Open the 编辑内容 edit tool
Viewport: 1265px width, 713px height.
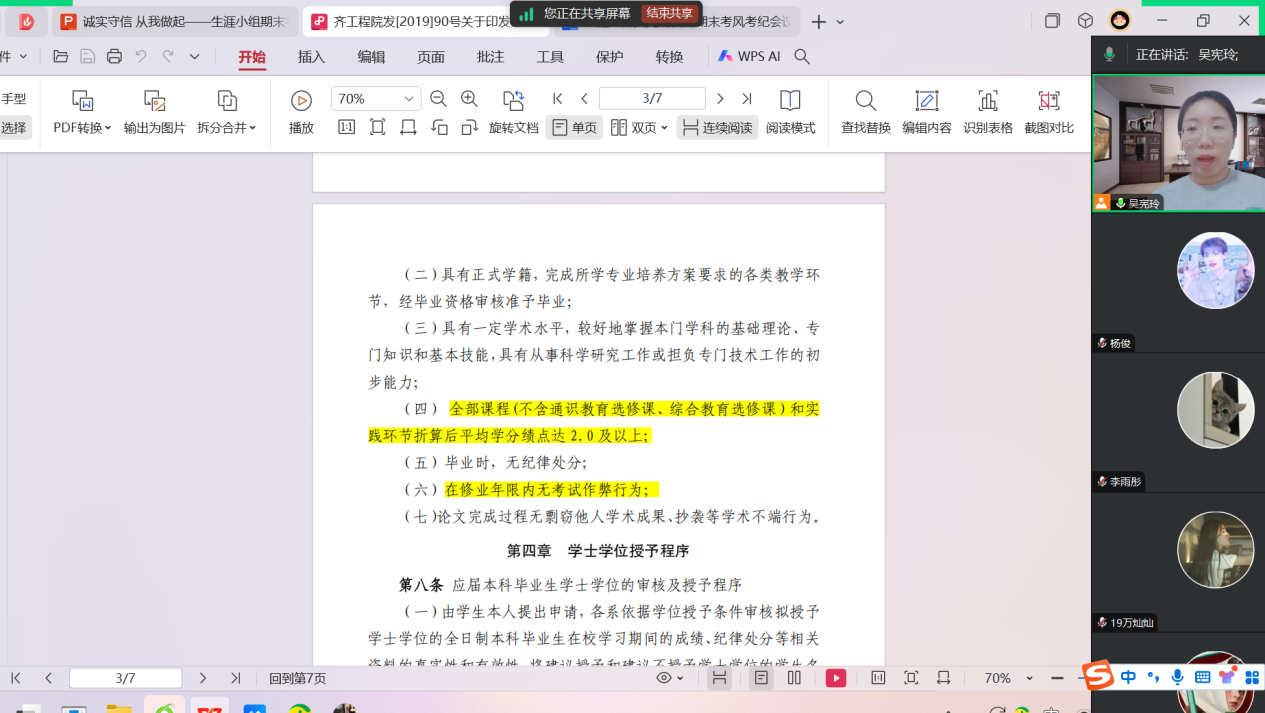pos(926,102)
